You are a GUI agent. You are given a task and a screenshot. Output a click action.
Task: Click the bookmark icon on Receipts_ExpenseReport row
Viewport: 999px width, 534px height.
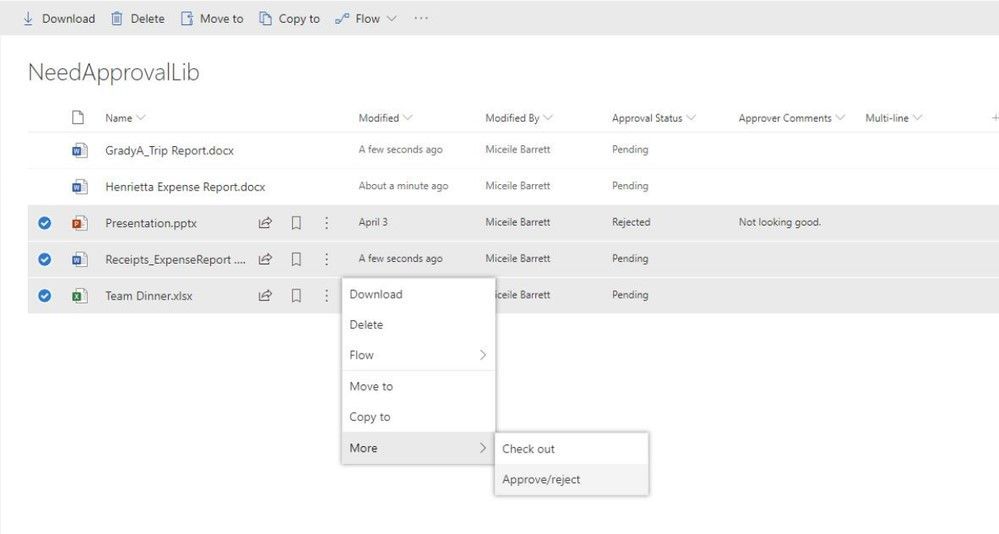[296, 259]
